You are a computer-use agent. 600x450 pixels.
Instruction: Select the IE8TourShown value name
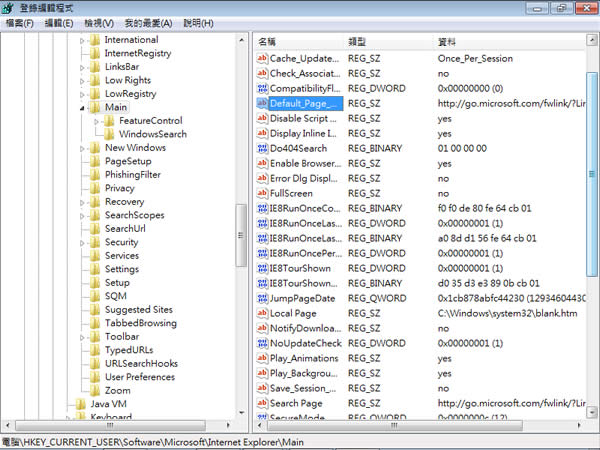point(300,269)
